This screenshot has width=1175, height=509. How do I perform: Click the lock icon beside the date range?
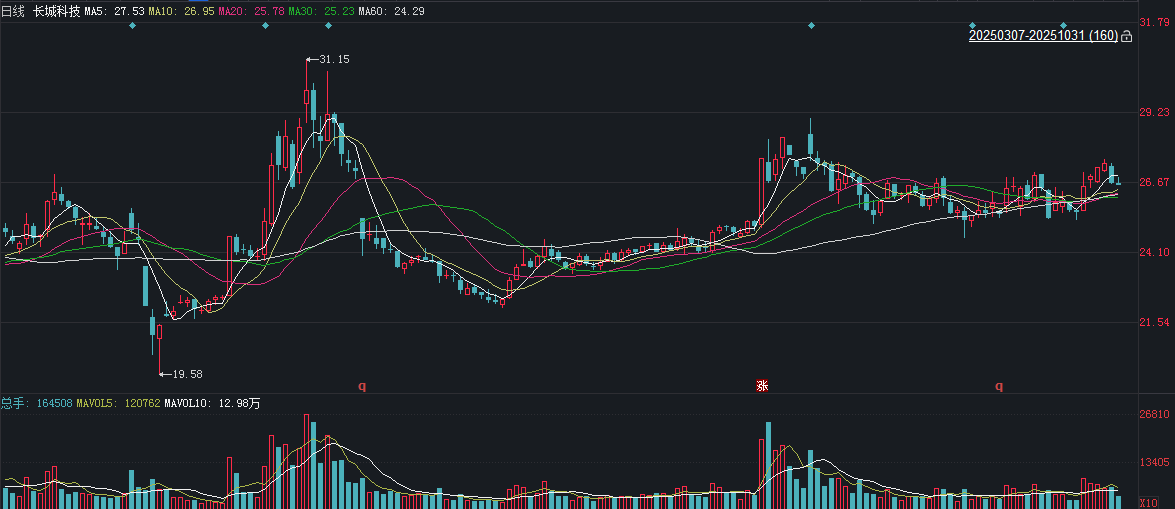(x=1127, y=37)
